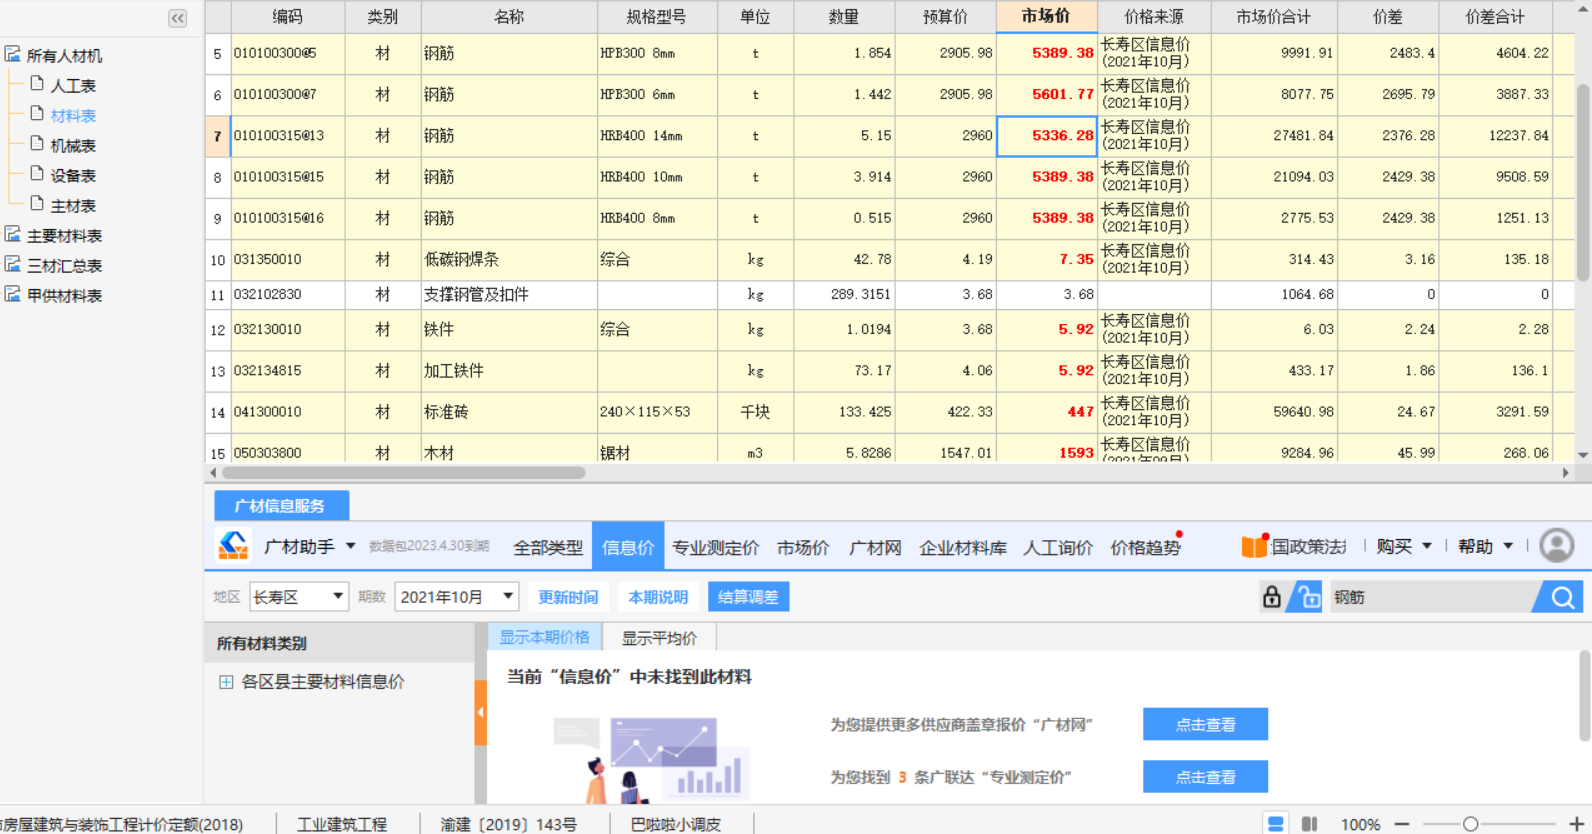Image resolution: width=1592 pixels, height=834 pixels.
Task: Click 主要材料表 icon in sidebar
Action: coord(13,234)
